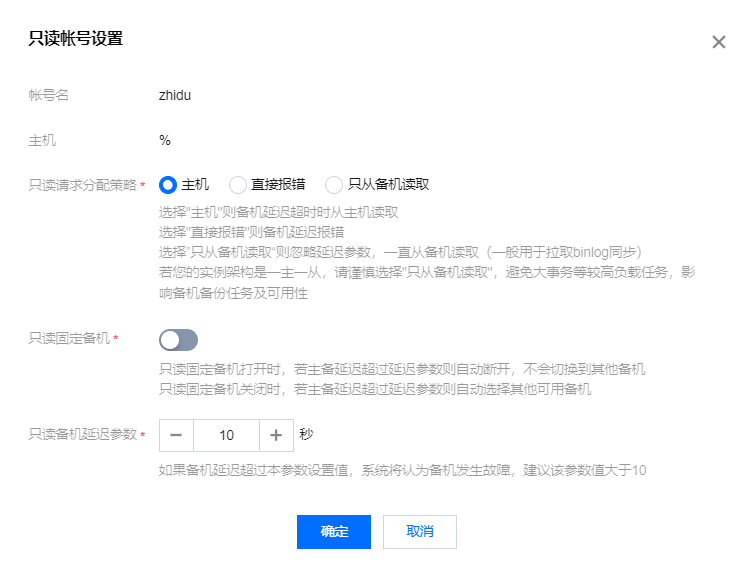Click the 只读固定备机 field label
The image size is (753, 576).
pyautogui.click(x=69, y=338)
